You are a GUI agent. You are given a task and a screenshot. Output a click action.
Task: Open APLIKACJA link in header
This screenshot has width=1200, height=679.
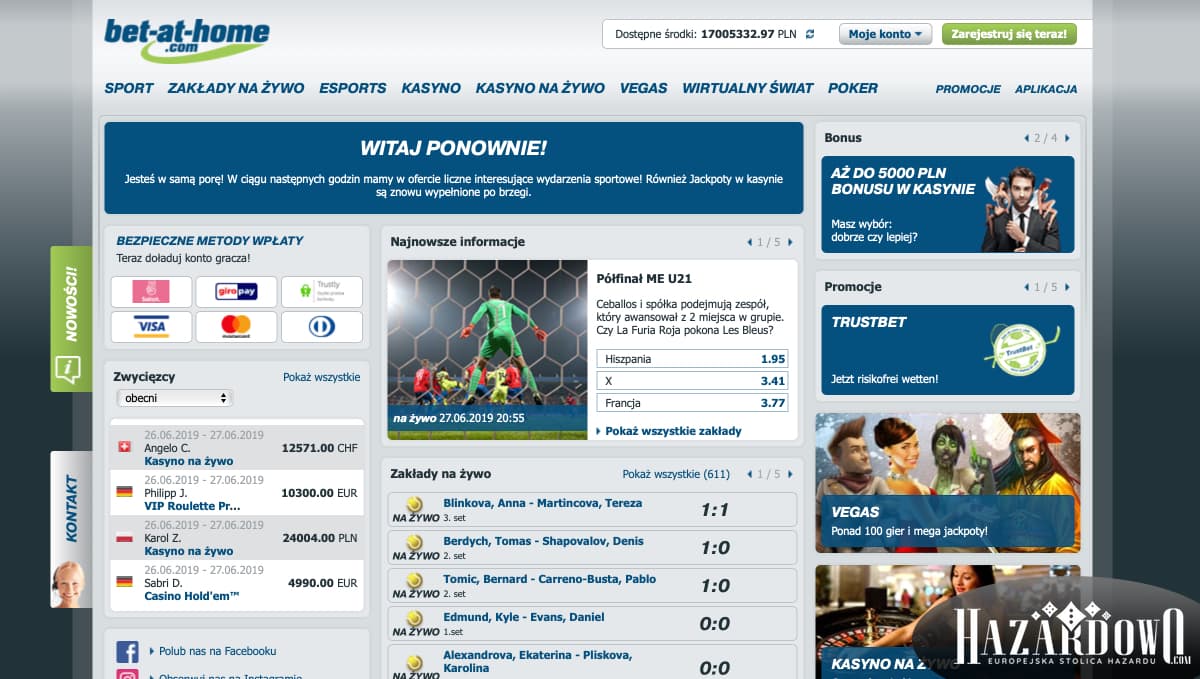[x=1046, y=89]
